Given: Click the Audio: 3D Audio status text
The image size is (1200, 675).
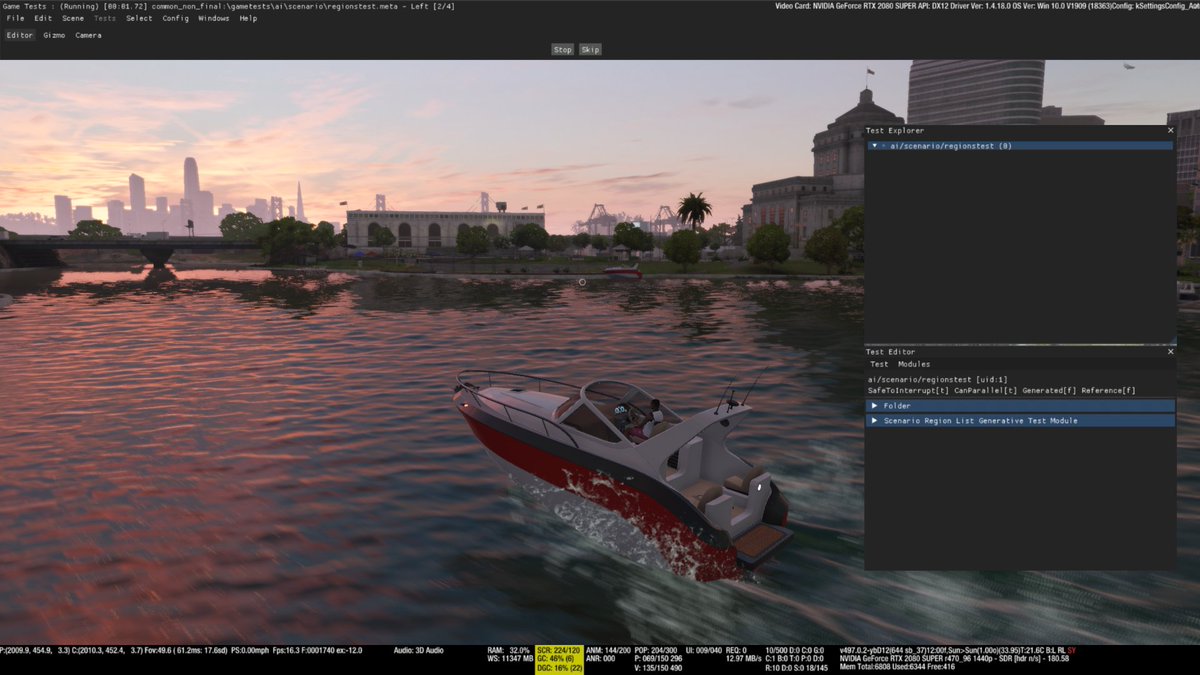Looking at the screenshot, I should 418,650.
